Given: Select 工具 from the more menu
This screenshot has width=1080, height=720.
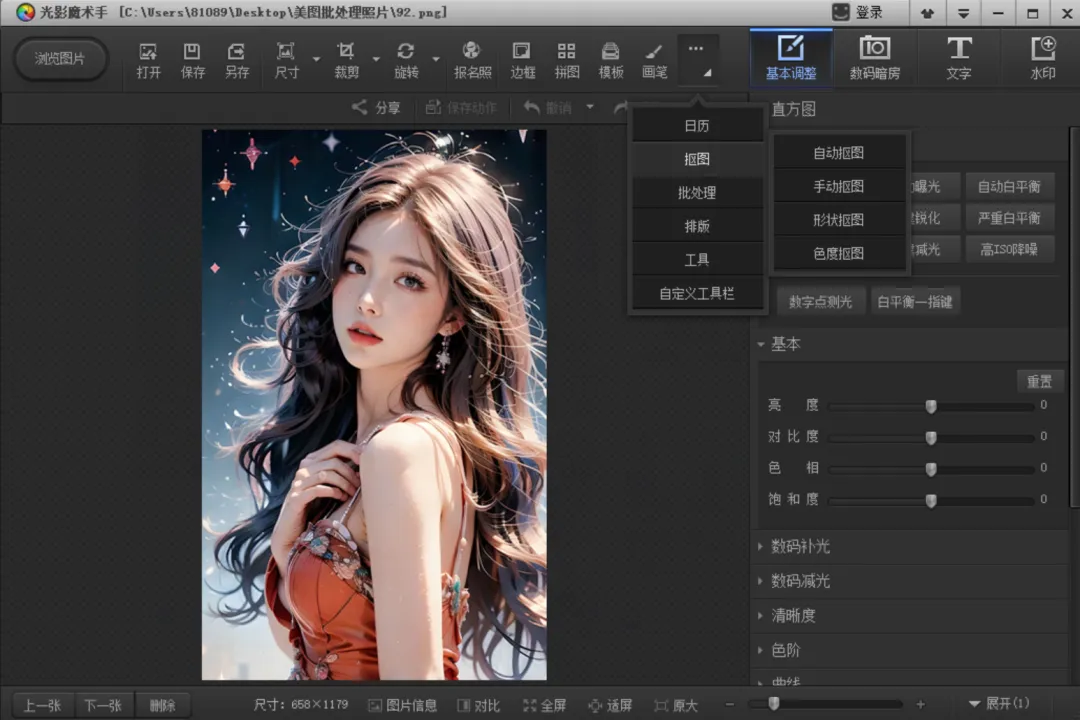Looking at the screenshot, I should click(x=697, y=260).
